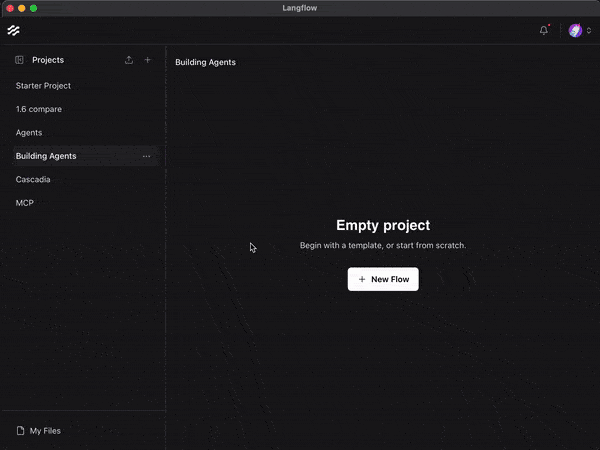Viewport: 600px width, 450px height.
Task: Open the Cascadia project
Action: coord(85,179)
